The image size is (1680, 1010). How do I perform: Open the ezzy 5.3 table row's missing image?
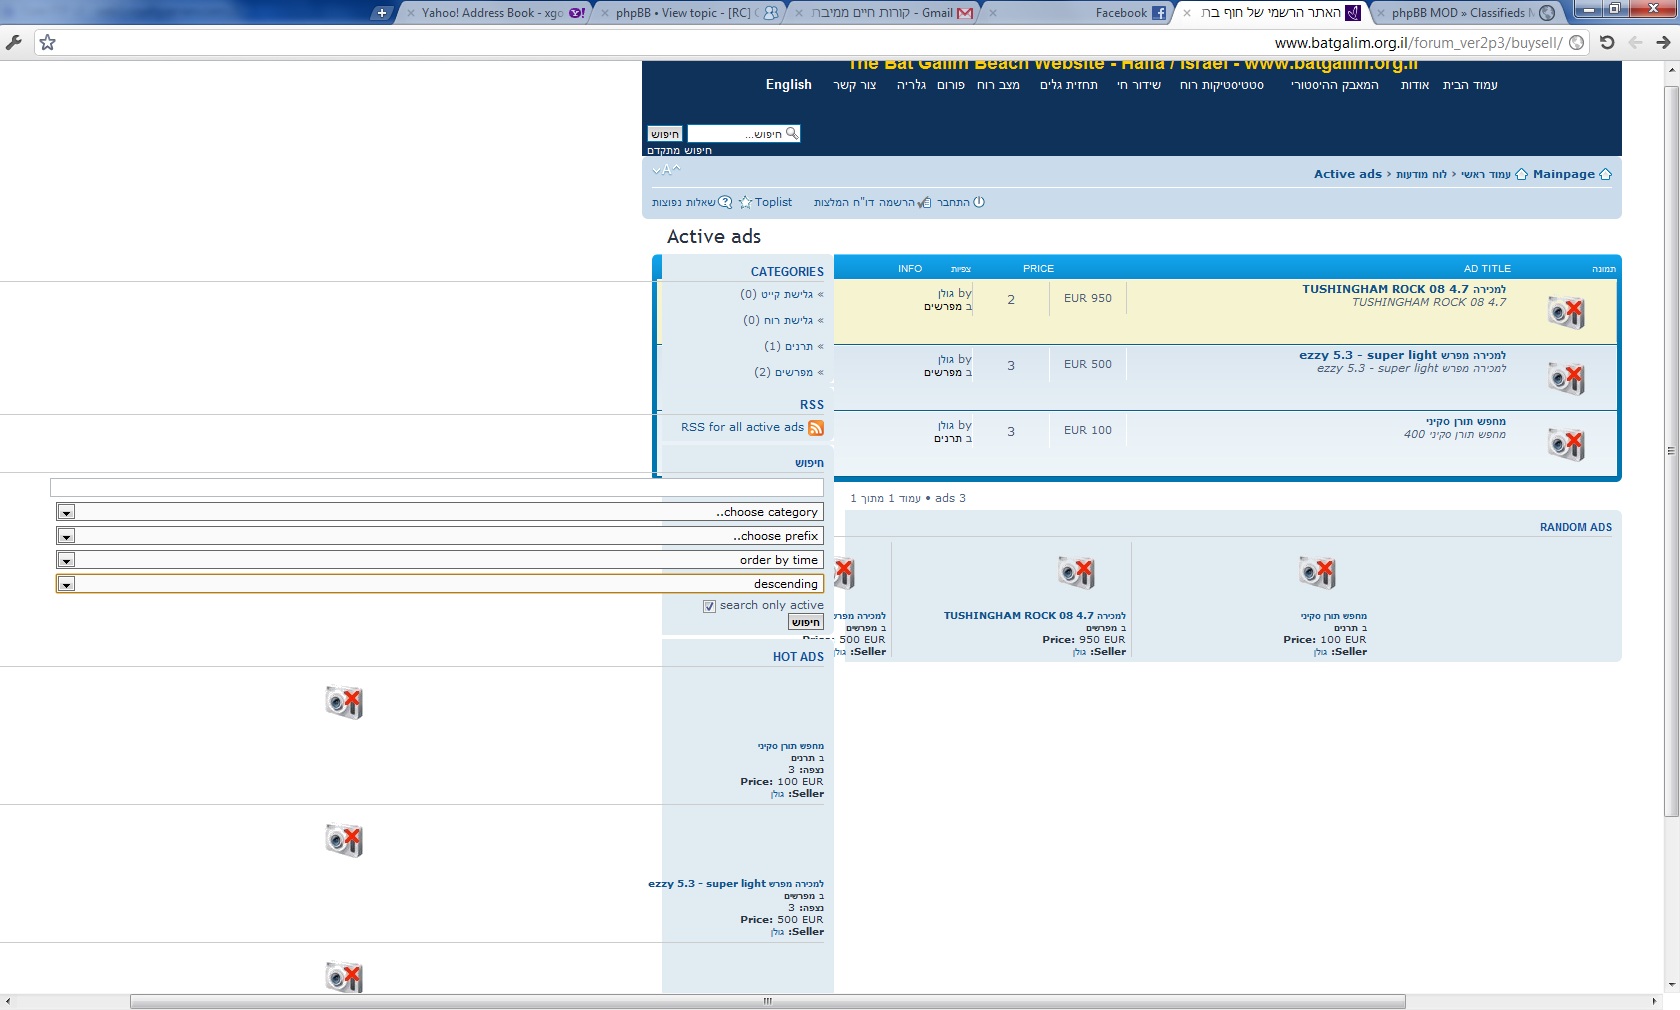click(1566, 379)
